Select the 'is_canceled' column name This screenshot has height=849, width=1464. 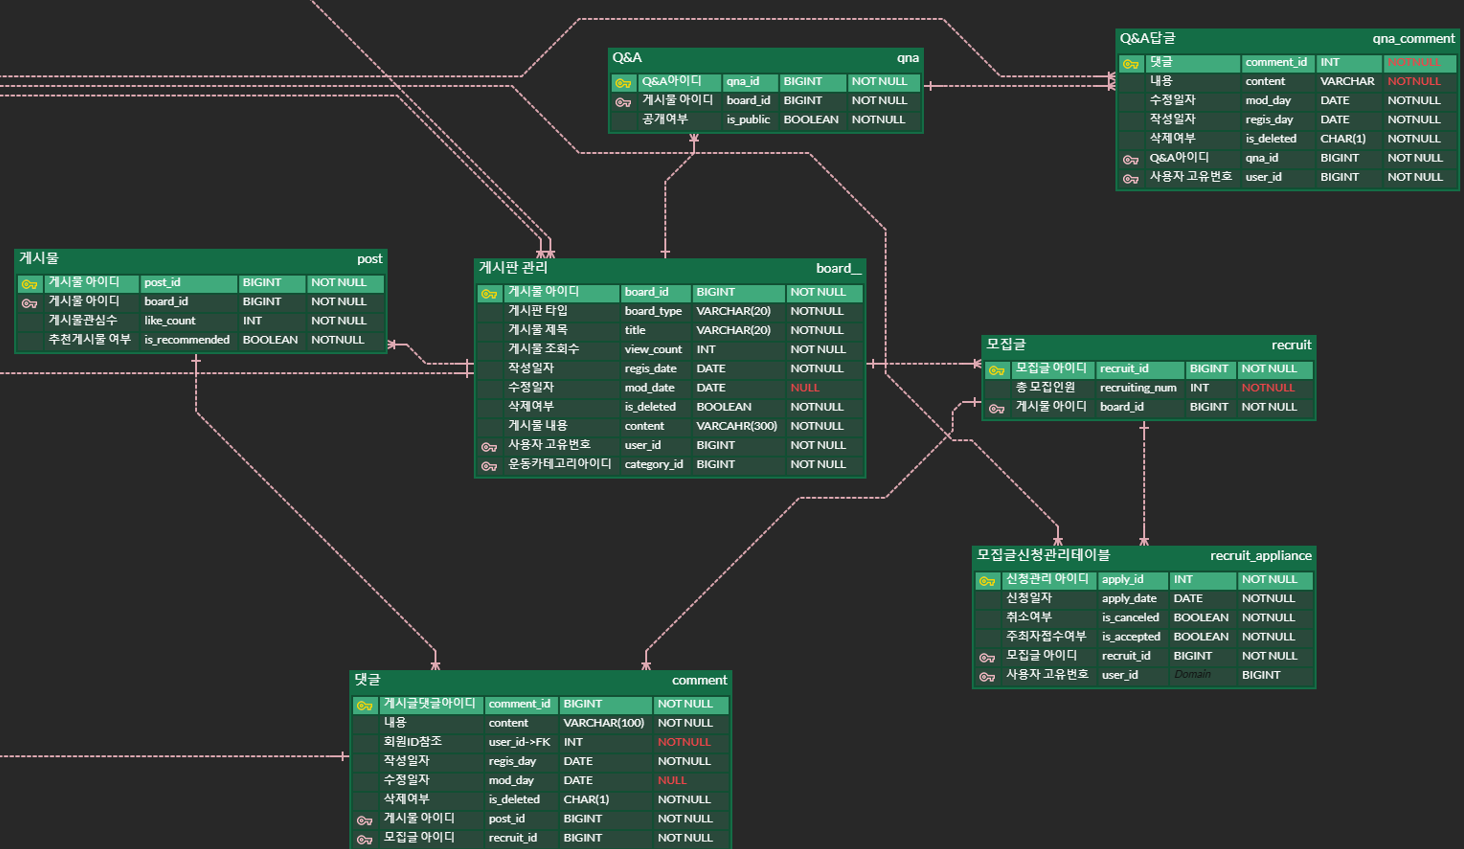(x=1131, y=618)
